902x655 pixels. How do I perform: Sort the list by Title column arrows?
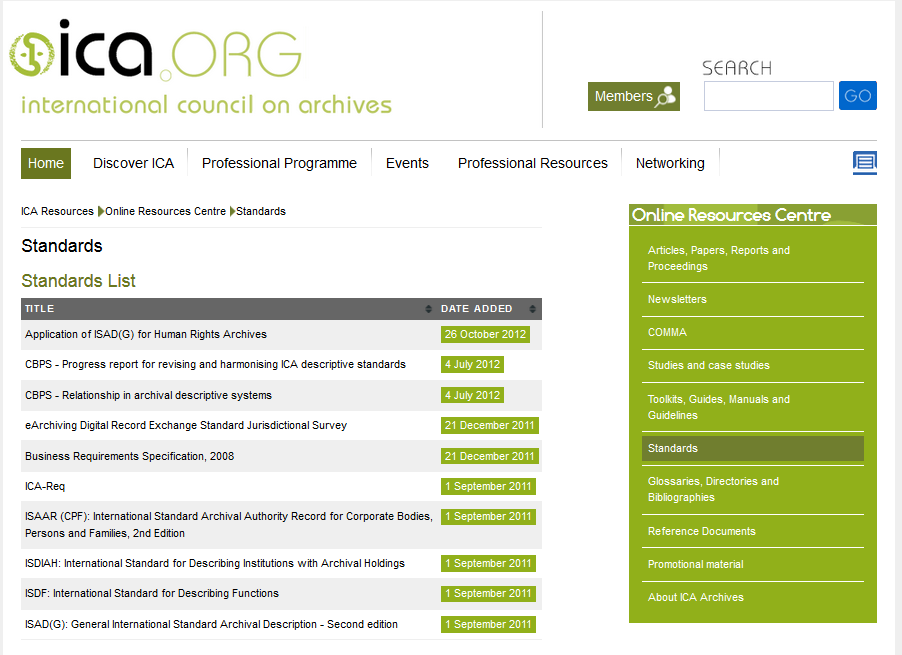click(429, 309)
